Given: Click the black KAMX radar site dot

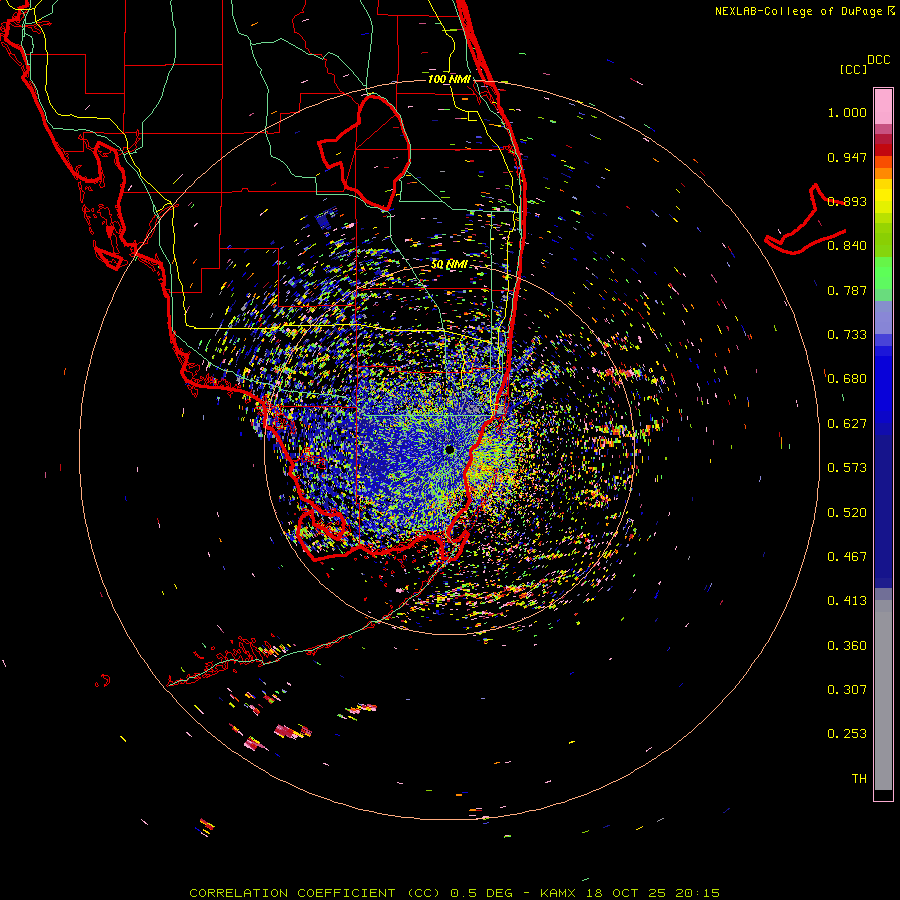Looking at the screenshot, I should pos(449,450).
